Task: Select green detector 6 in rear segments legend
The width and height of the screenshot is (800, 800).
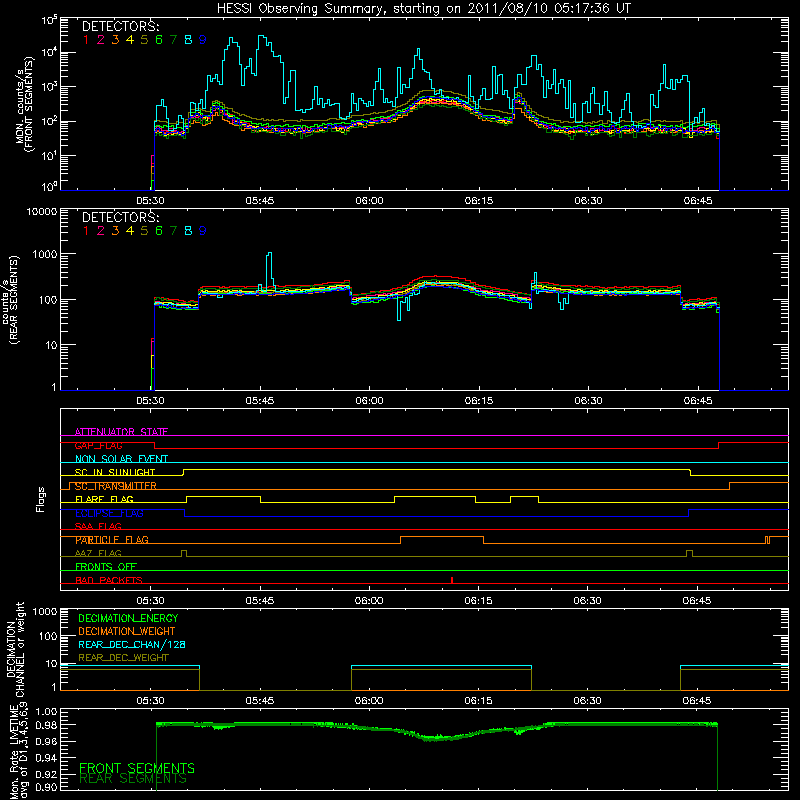Action: [x=159, y=231]
